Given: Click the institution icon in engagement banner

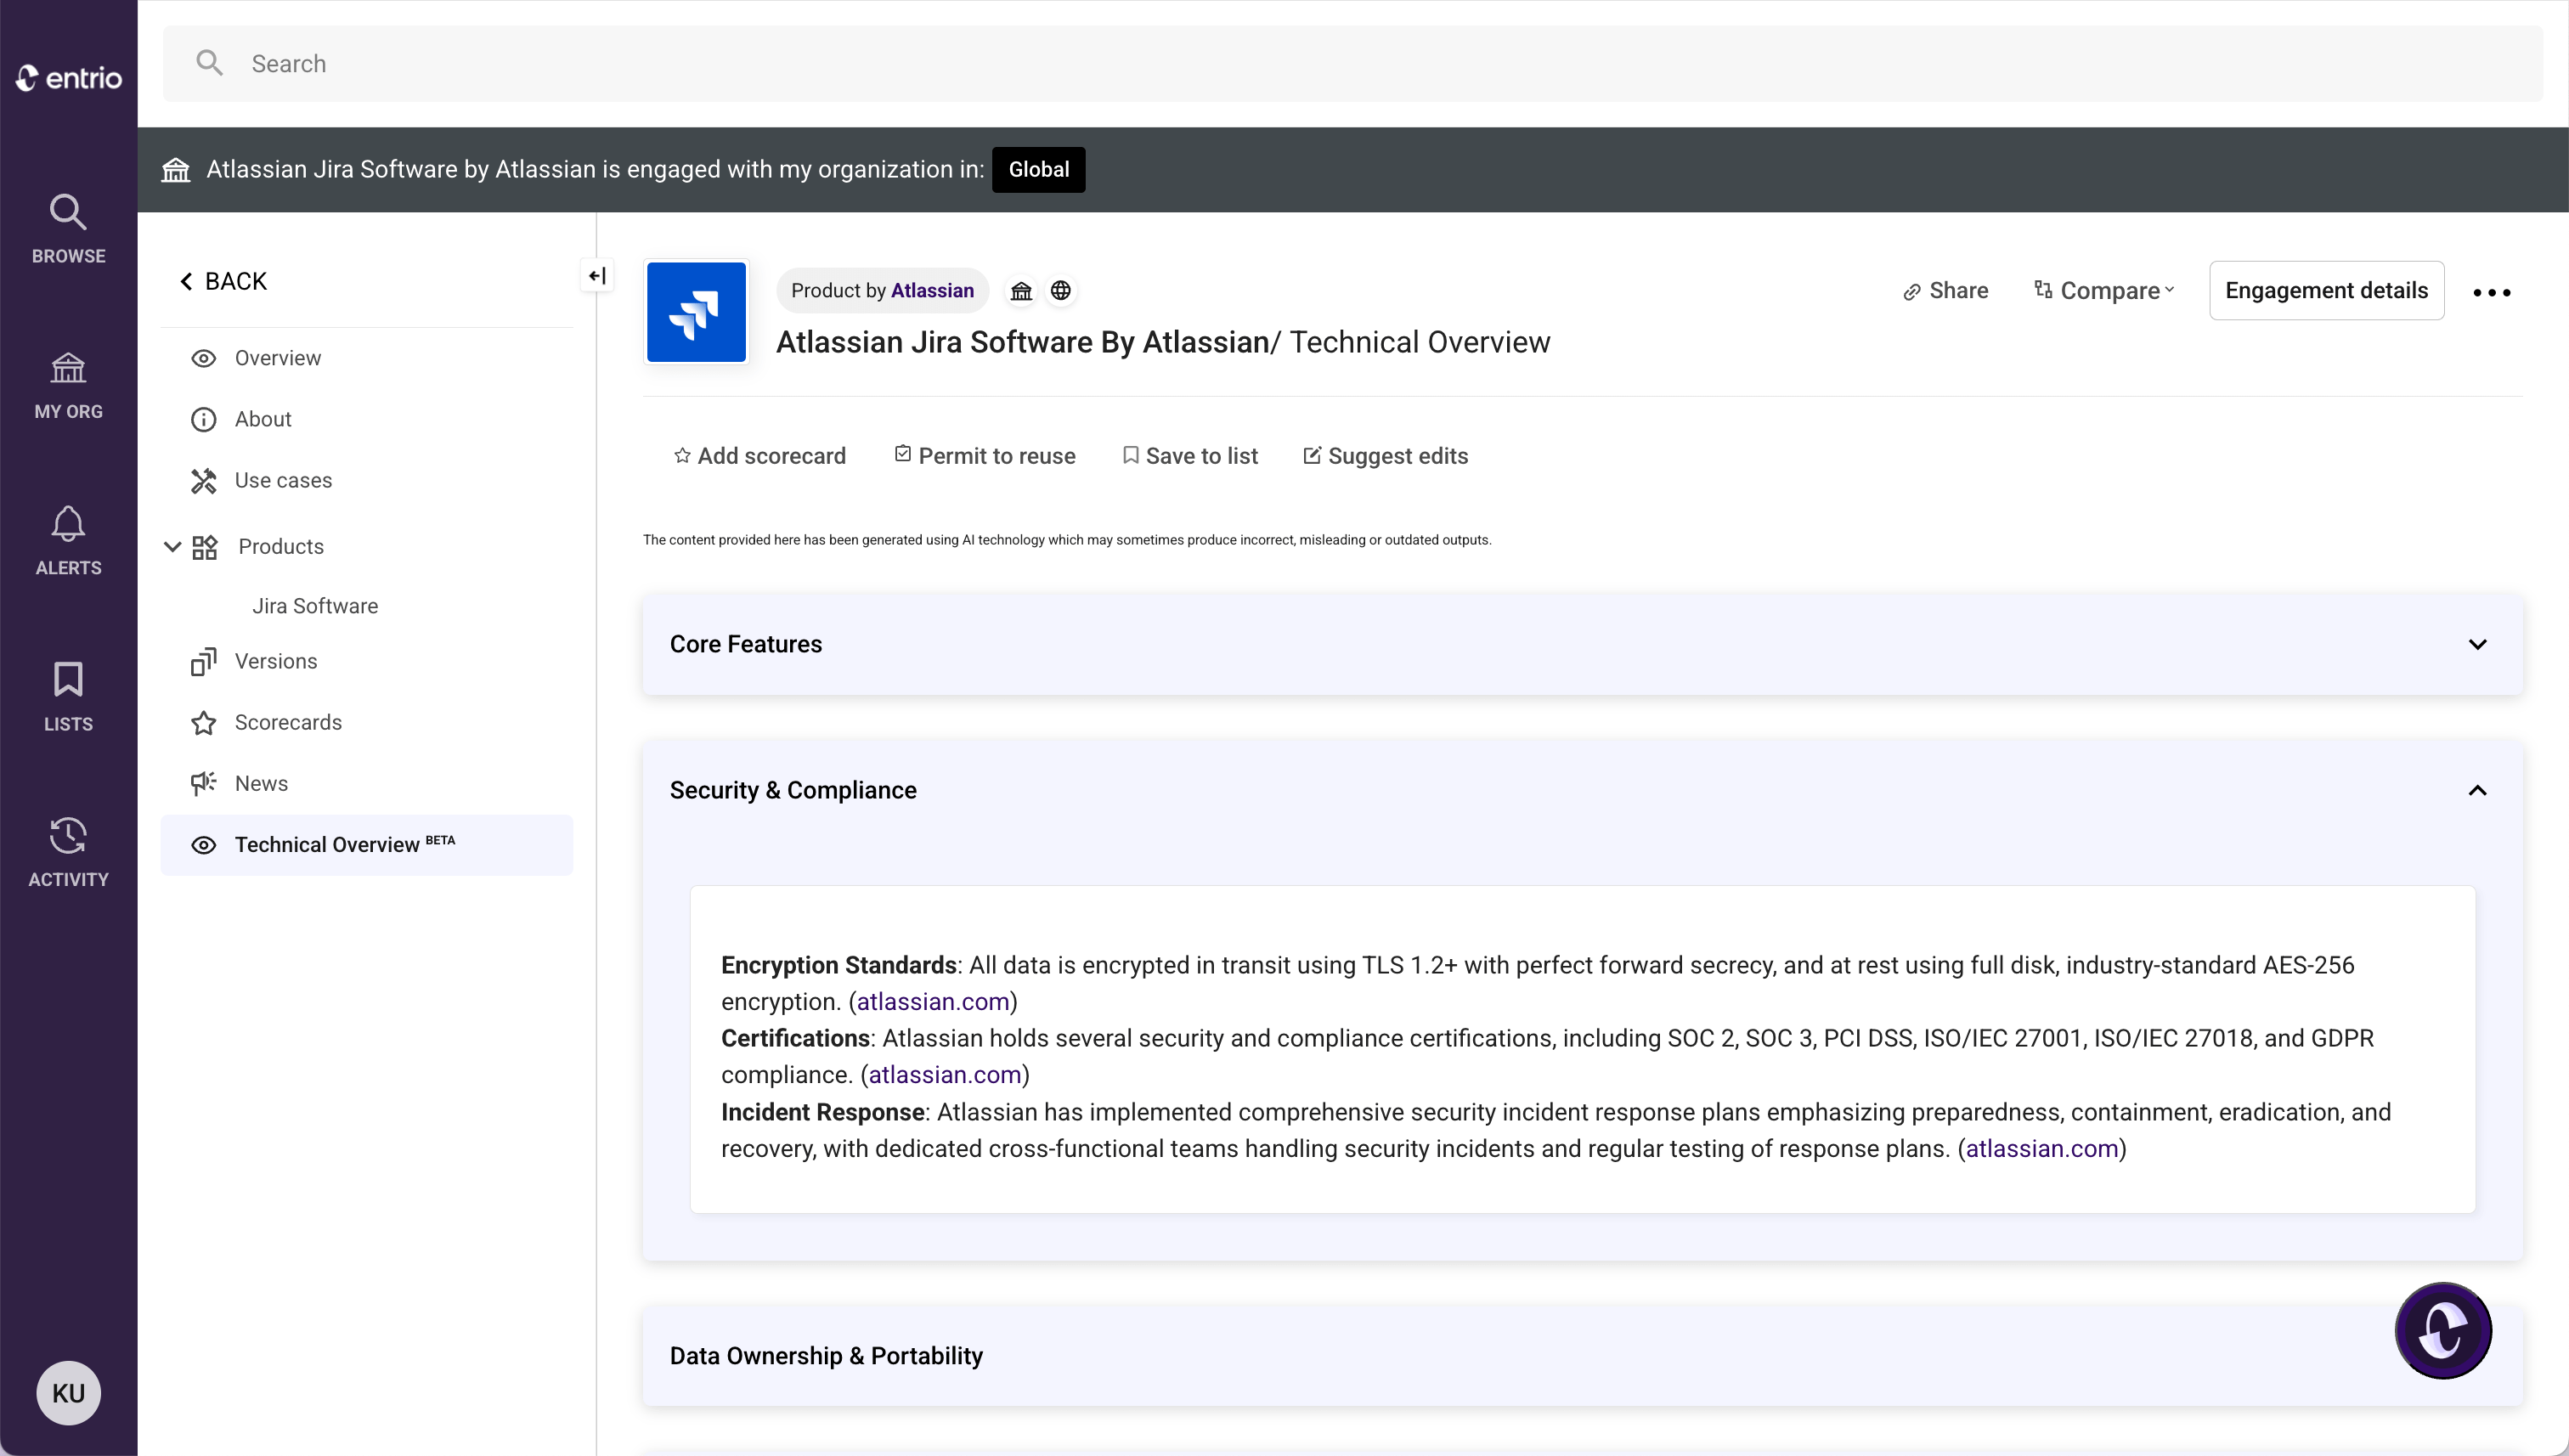Looking at the screenshot, I should pyautogui.click(x=176, y=169).
